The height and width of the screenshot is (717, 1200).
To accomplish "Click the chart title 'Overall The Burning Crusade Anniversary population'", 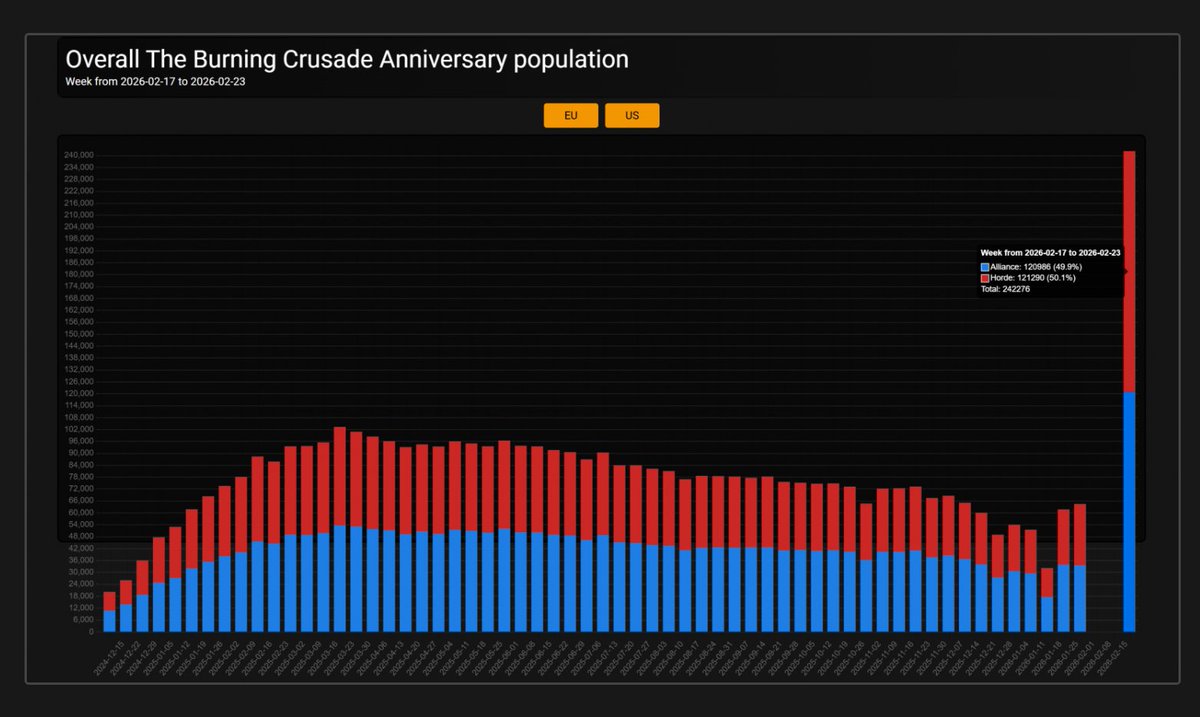I will pos(347,59).
